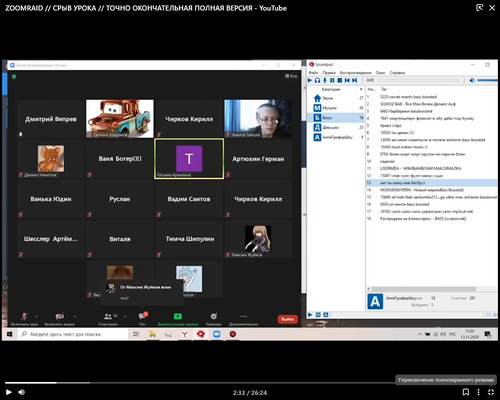Show hidden tray icons chevron
Viewport: 500px width, 400px height.
coord(420,334)
